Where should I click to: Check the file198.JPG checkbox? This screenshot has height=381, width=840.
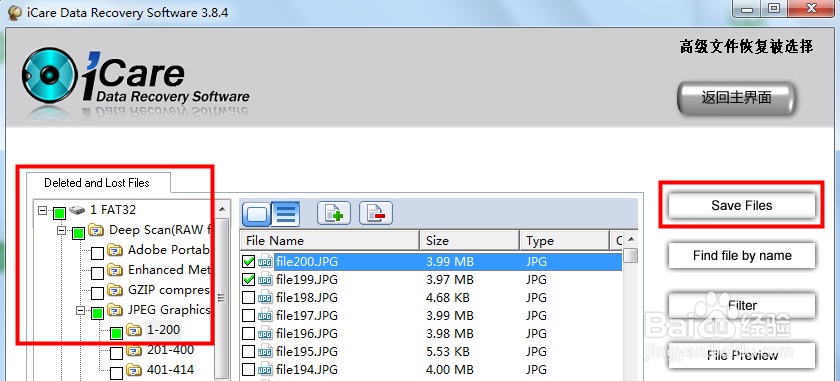[x=249, y=297]
